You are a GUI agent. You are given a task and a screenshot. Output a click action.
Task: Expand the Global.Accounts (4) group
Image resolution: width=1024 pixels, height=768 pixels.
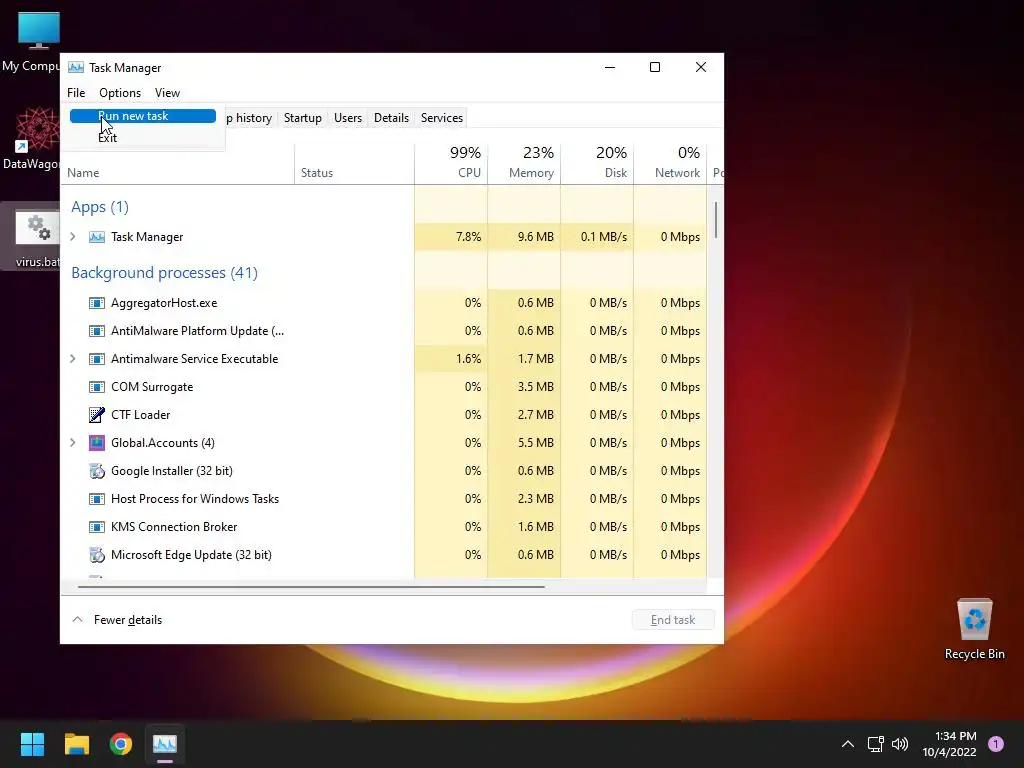[73, 443]
